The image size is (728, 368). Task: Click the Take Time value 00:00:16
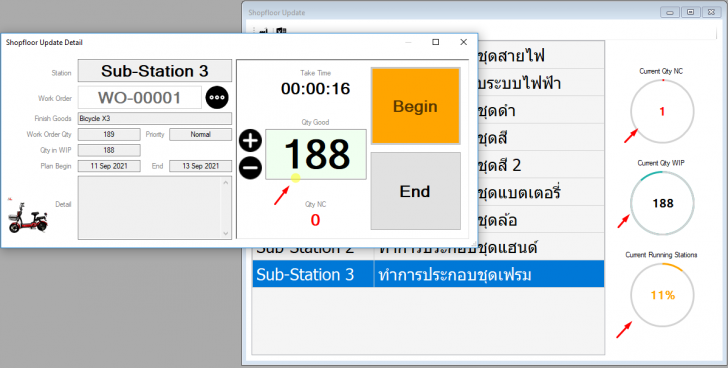click(x=316, y=88)
